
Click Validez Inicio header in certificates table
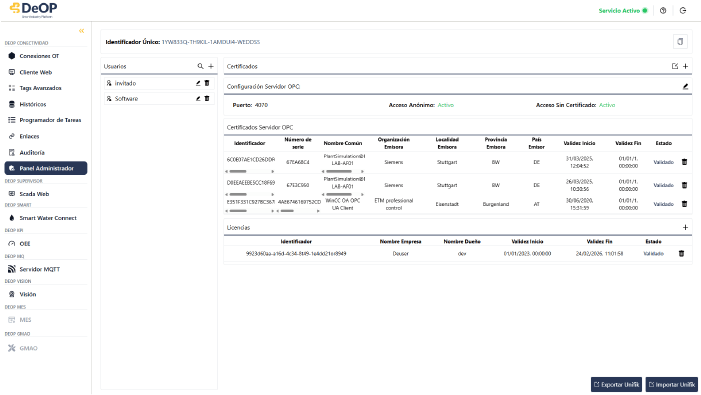click(579, 143)
